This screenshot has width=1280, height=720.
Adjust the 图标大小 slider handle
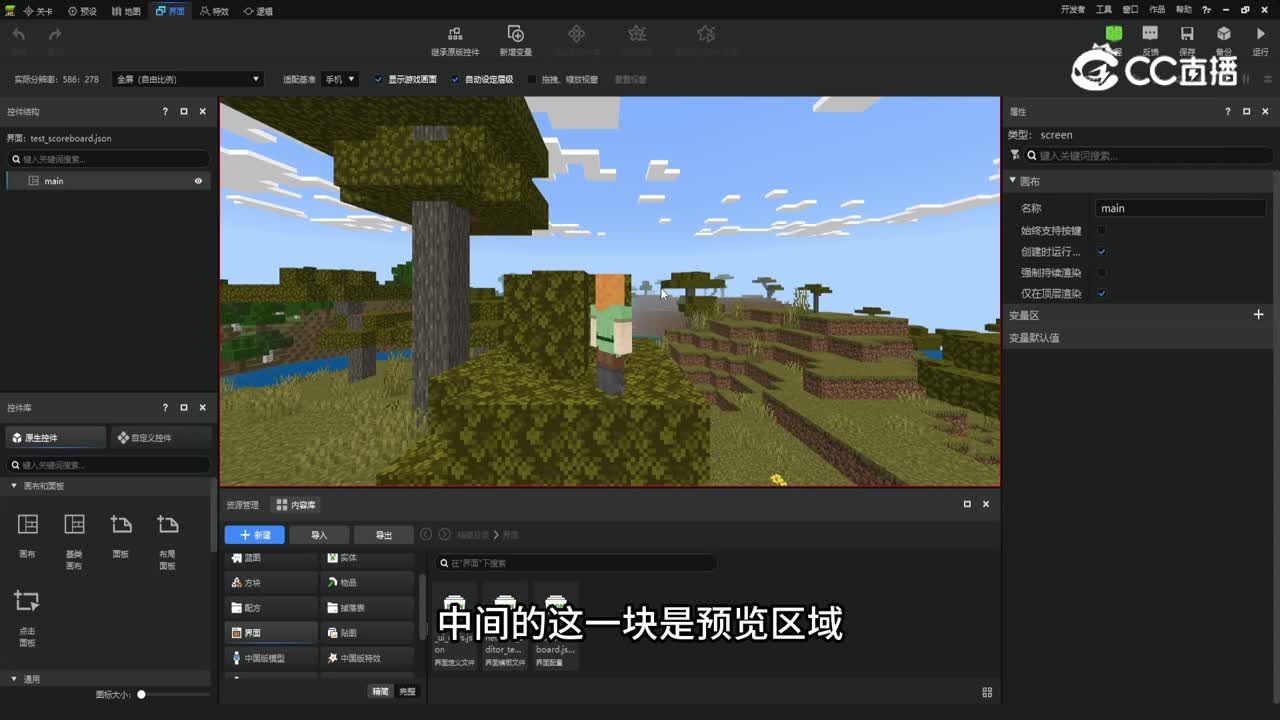[x=141, y=694]
